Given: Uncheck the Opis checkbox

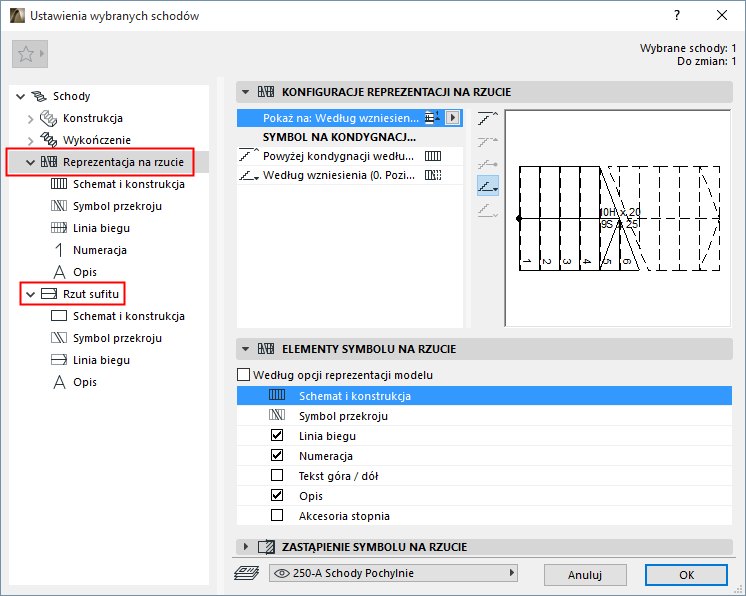Looking at the screenshot, I should click(x=277, y=495).
